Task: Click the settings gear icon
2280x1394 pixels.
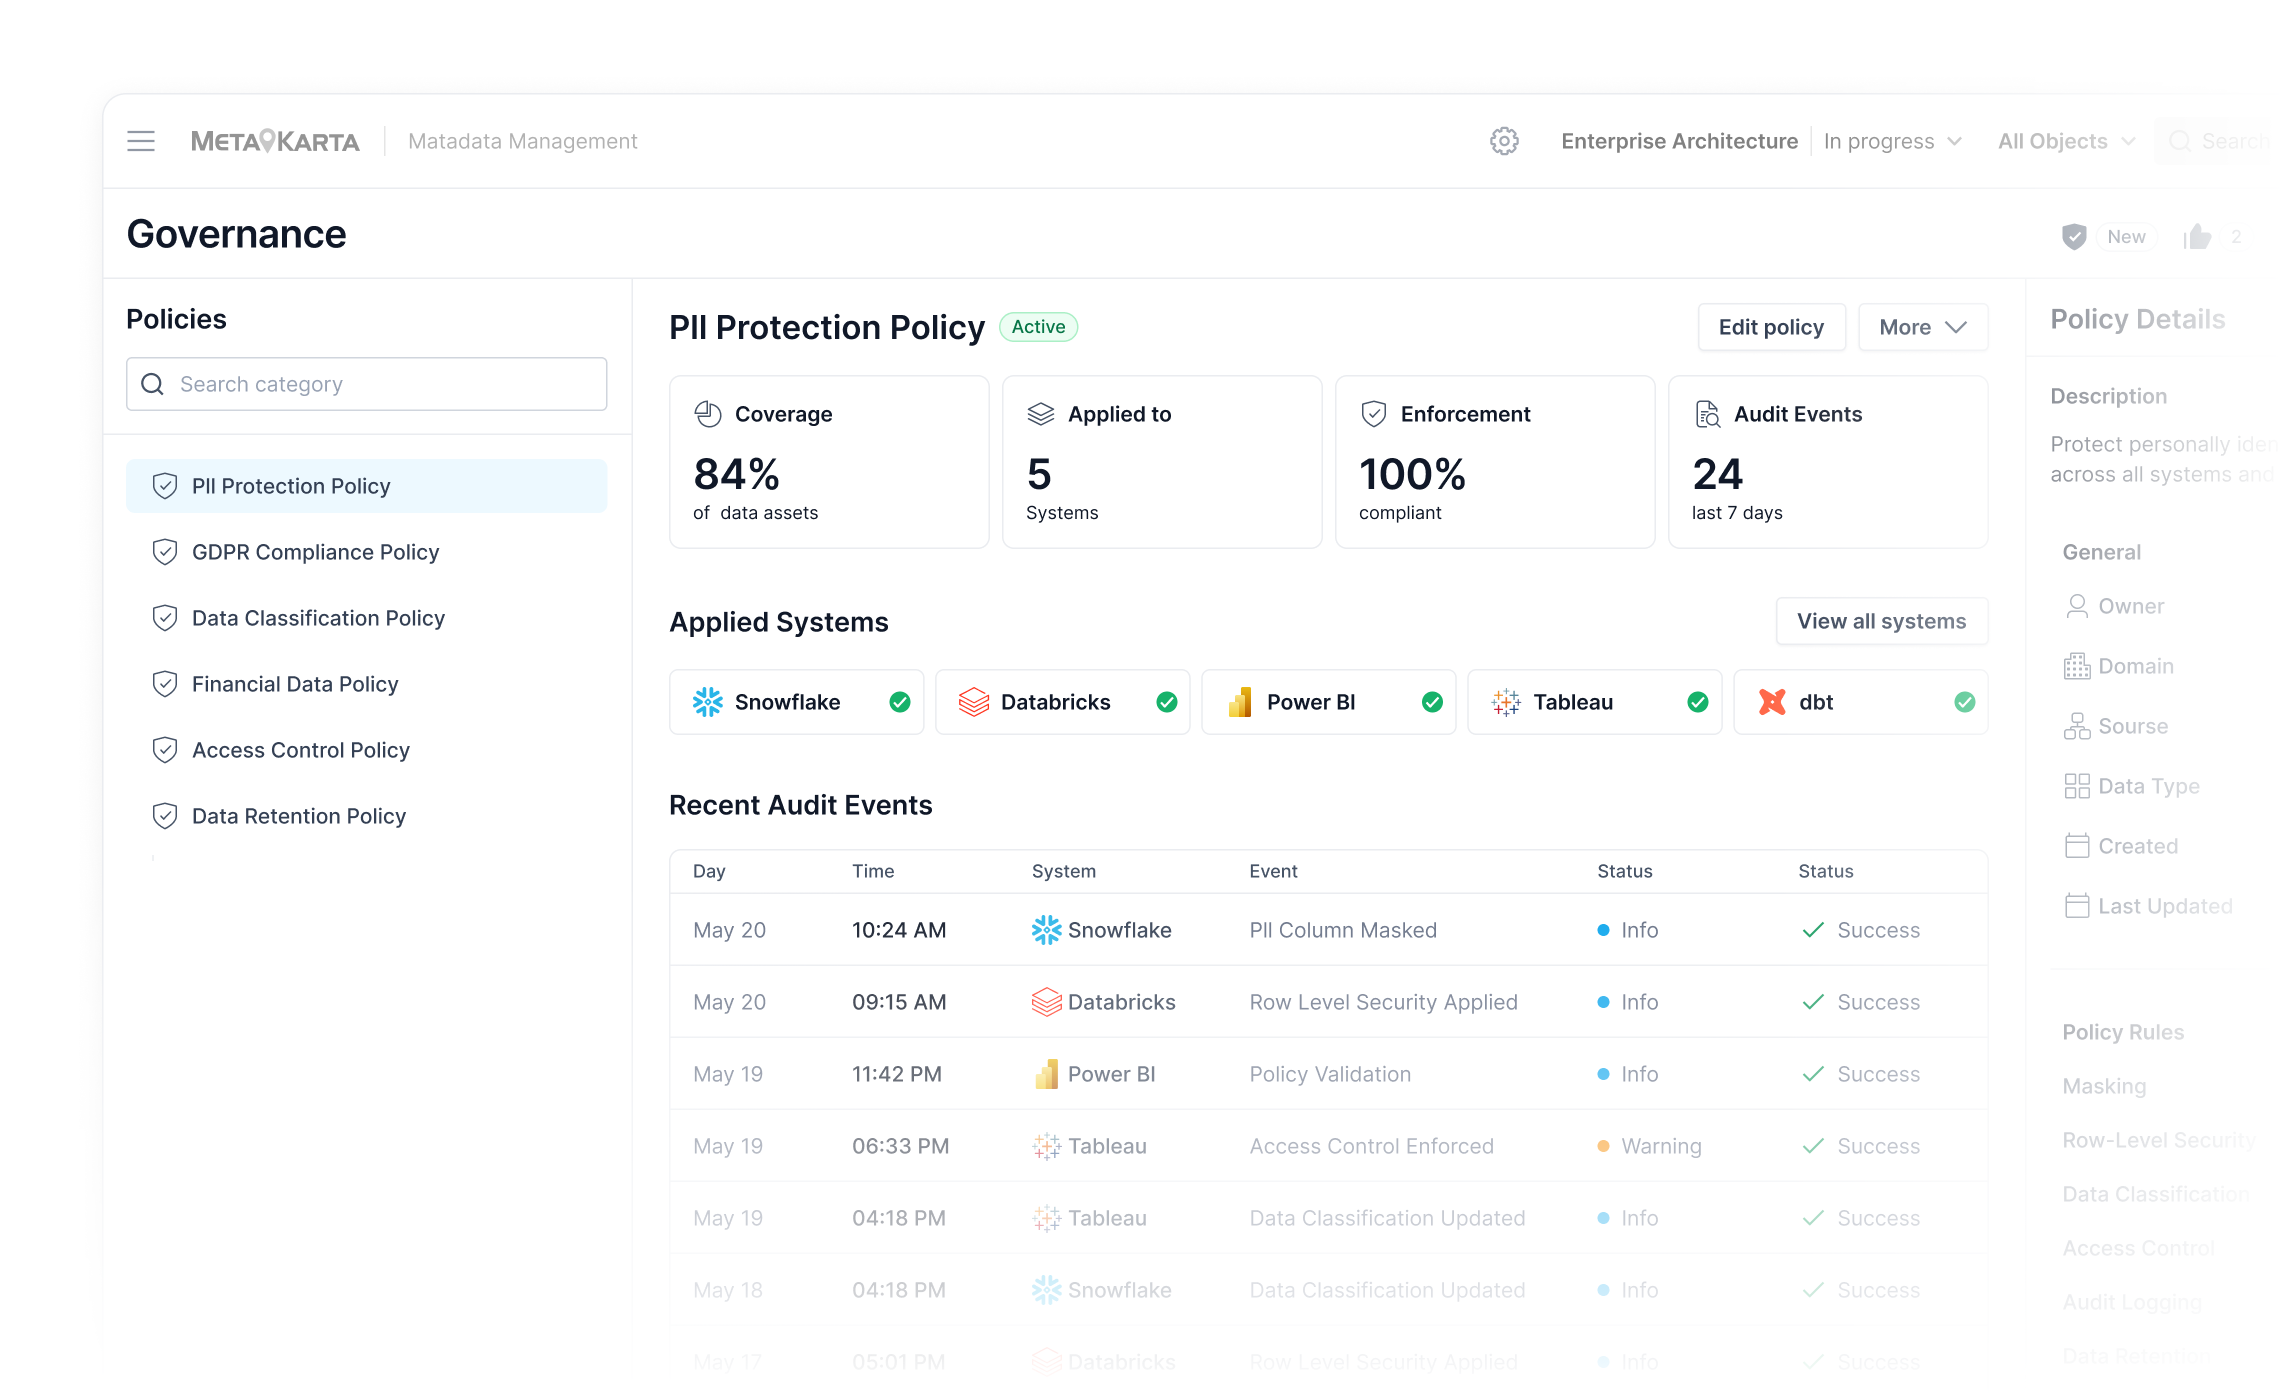Action: [x=1504, y=141]
